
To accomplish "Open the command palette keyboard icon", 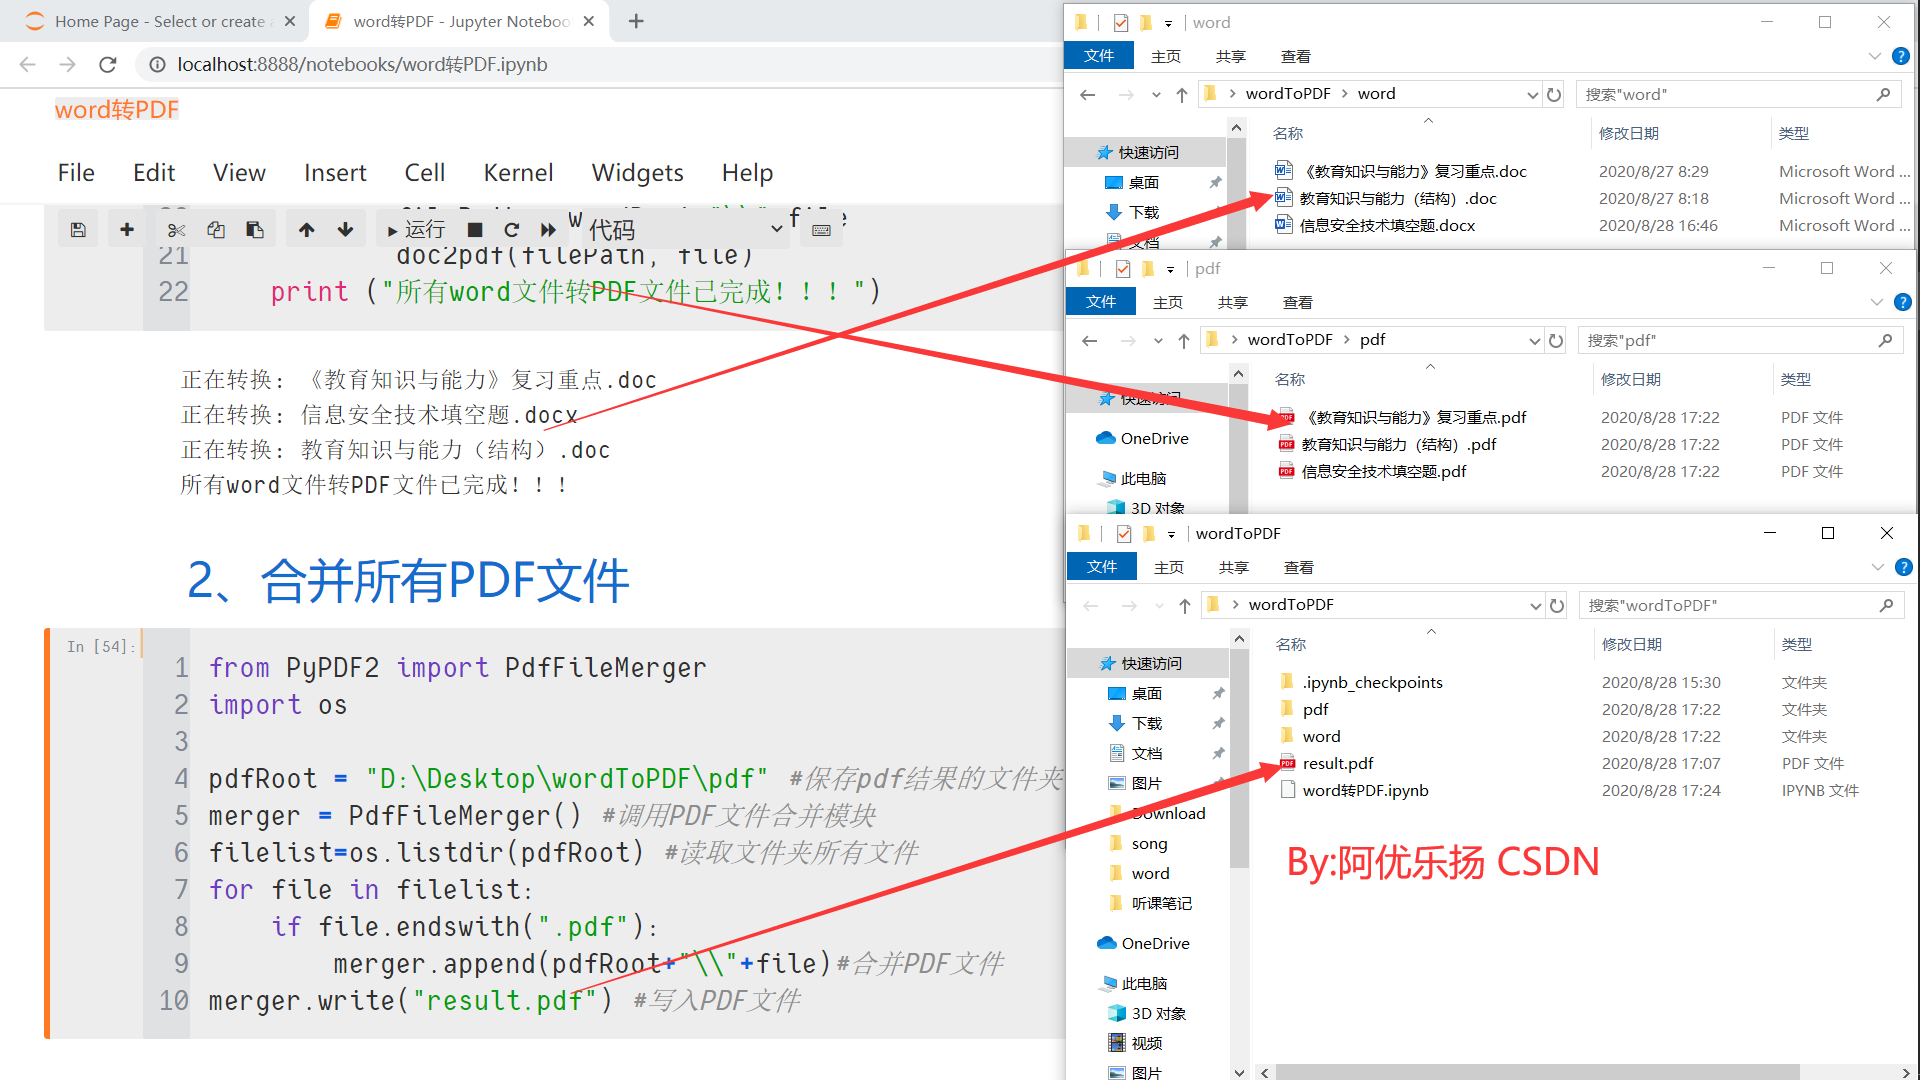I will click(x=820, y=229).
